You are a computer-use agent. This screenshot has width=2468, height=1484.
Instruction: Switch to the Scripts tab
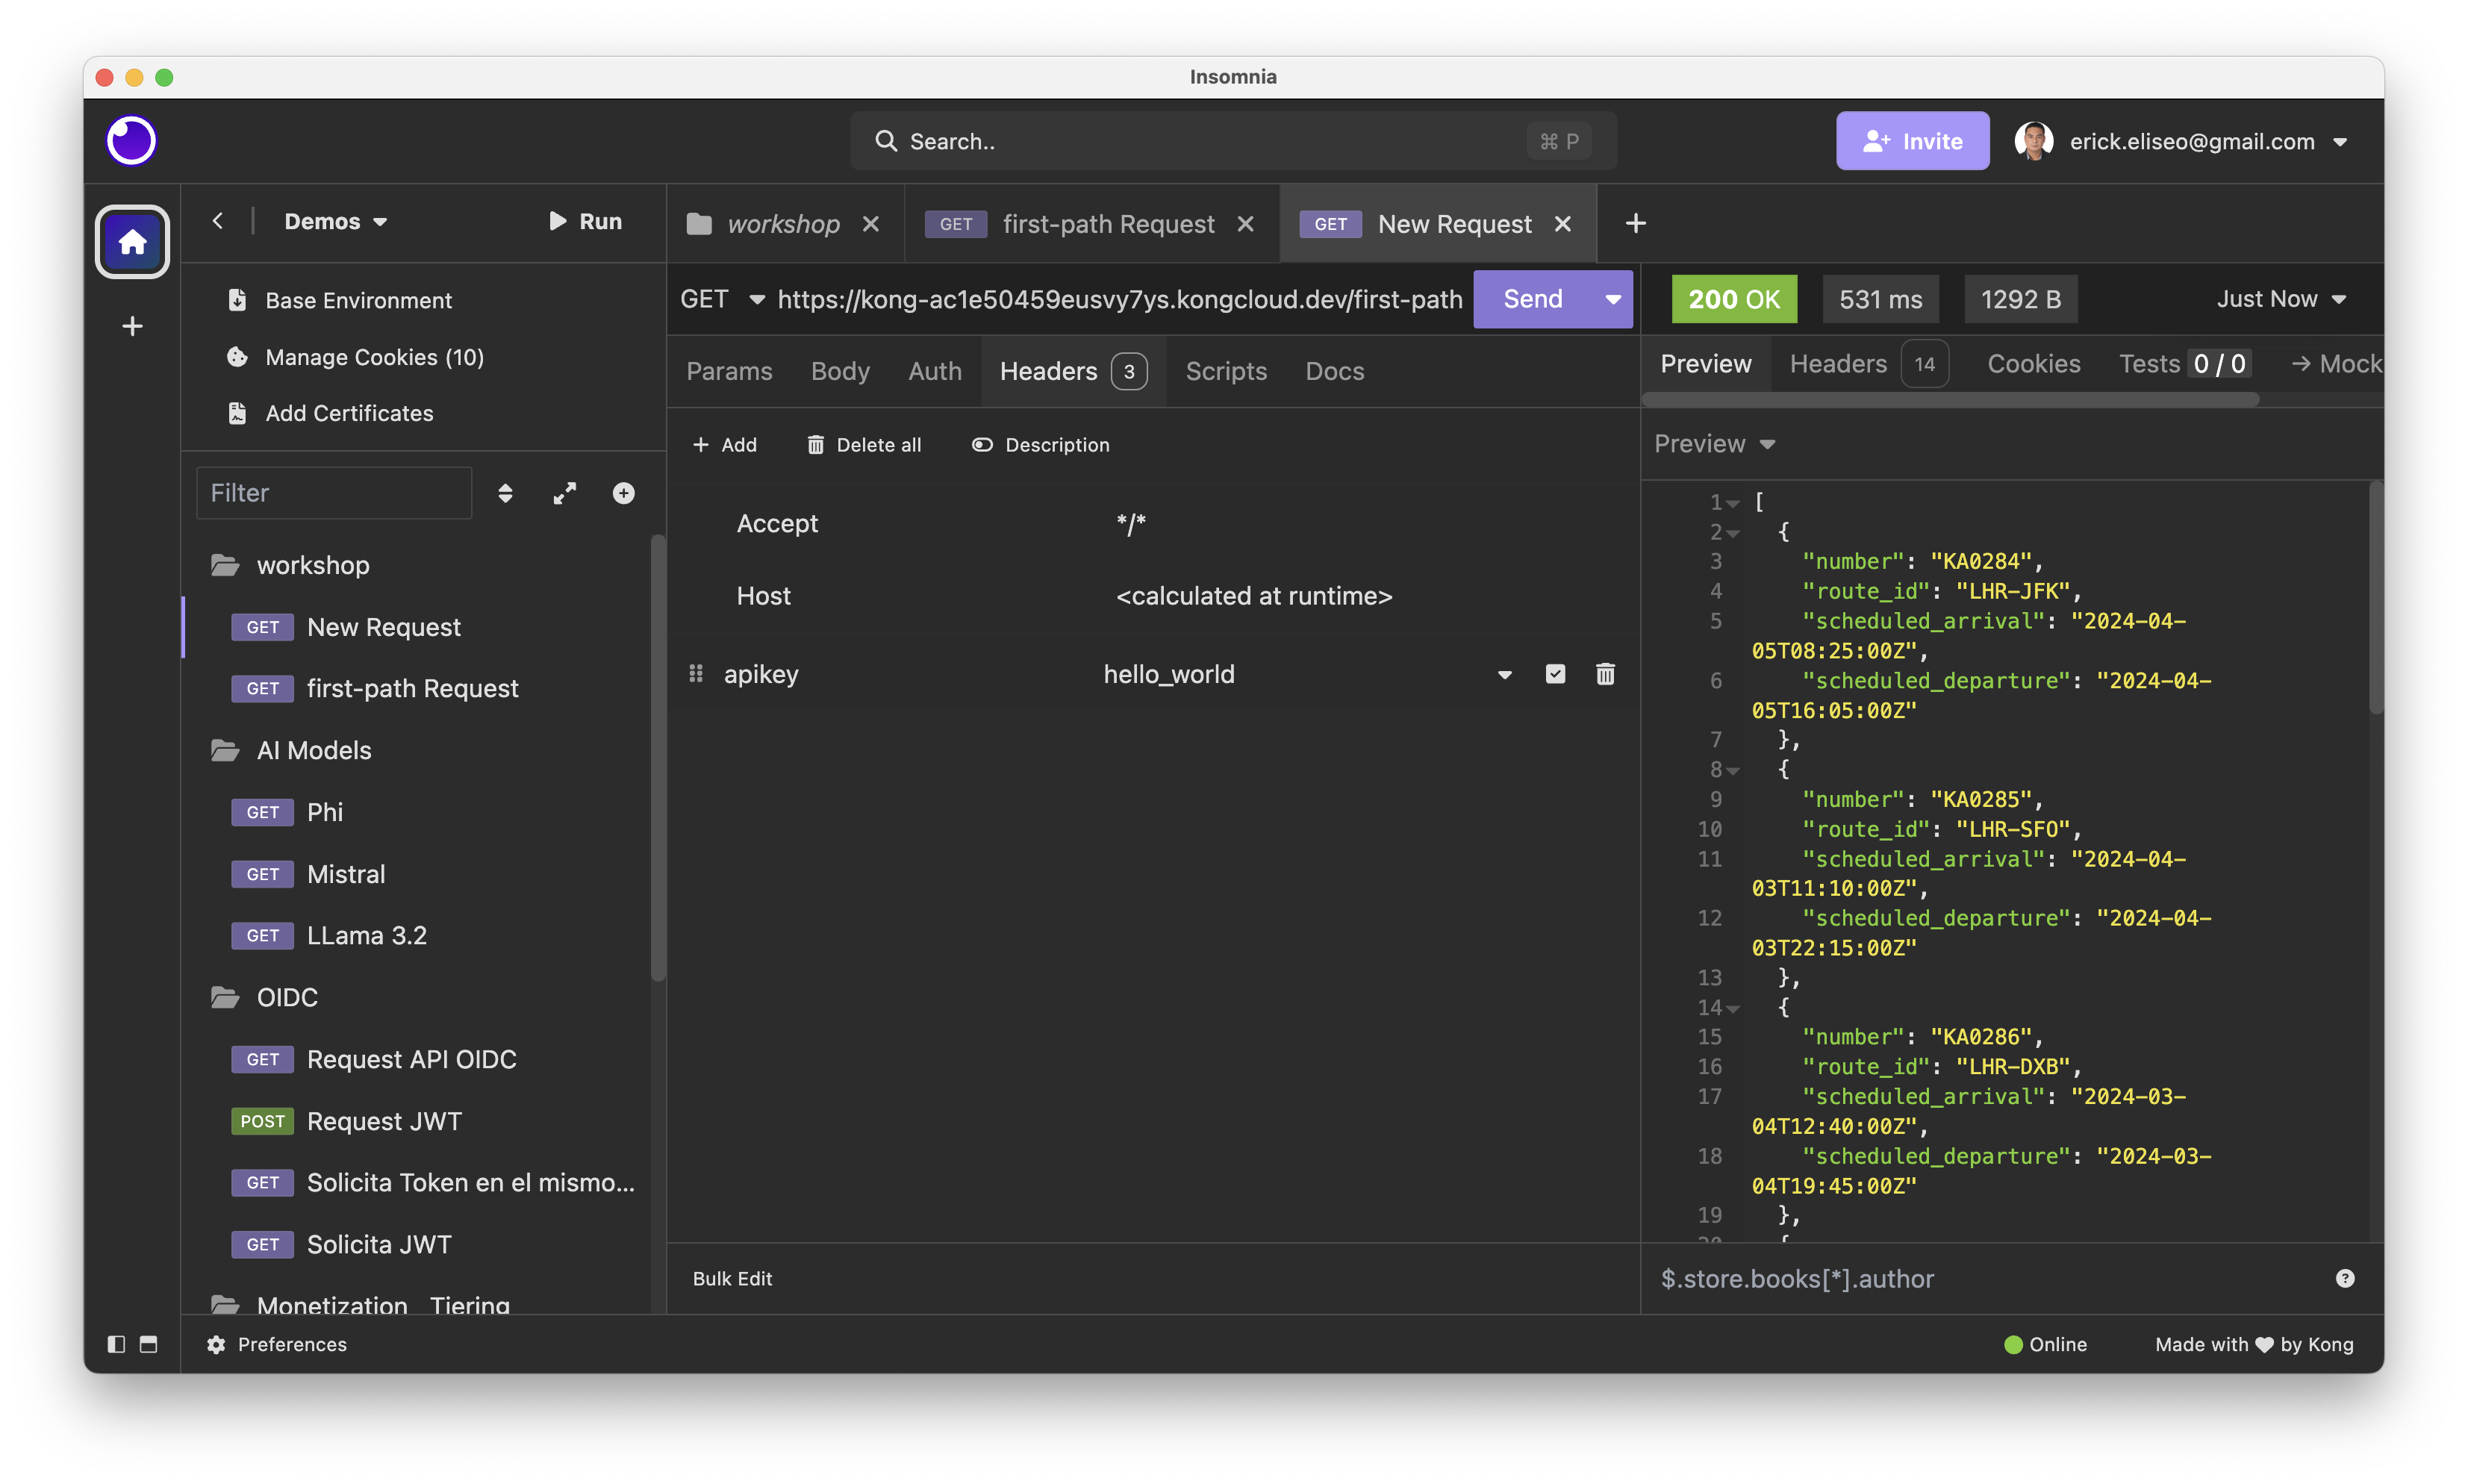click(x=1226, y=371)
